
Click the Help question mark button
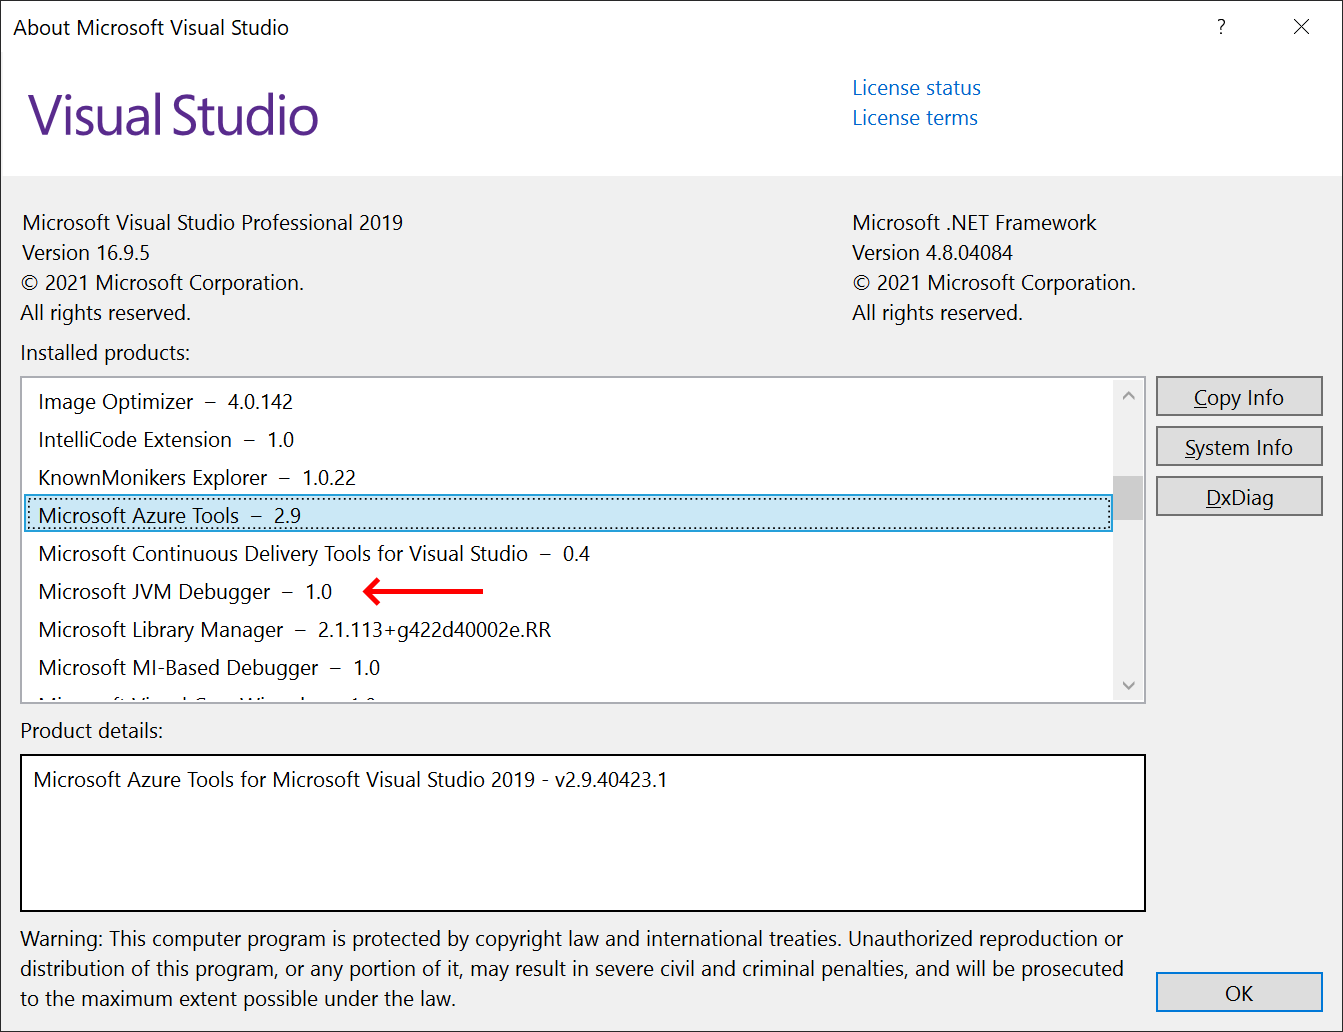(x=1221, y=27)
